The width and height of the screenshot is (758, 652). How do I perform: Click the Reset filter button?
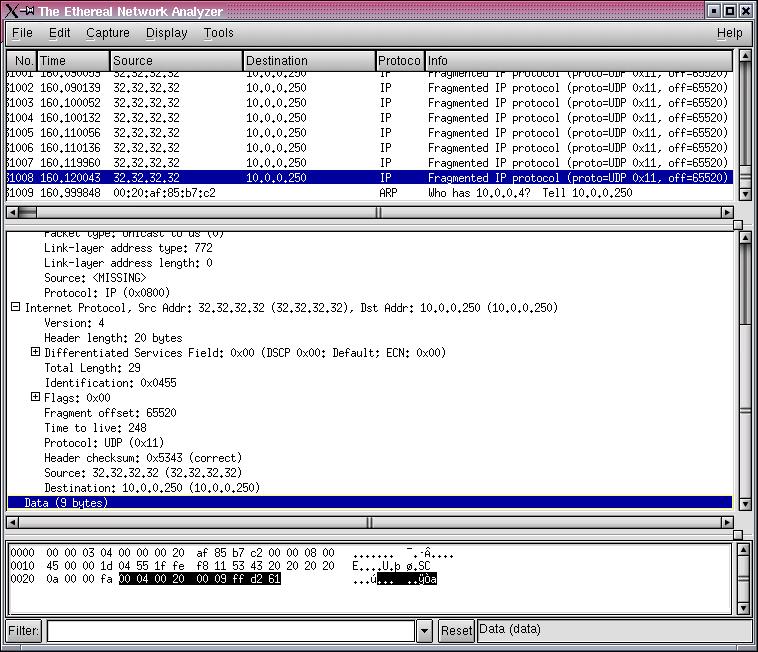coord(456,631)
